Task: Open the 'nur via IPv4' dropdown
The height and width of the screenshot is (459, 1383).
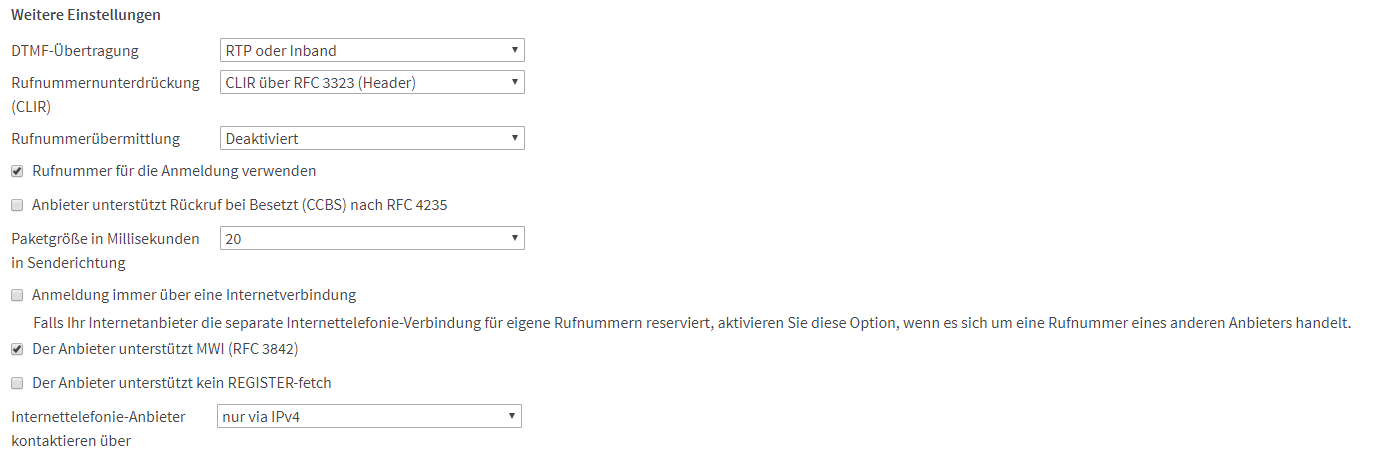Action: 369,416
